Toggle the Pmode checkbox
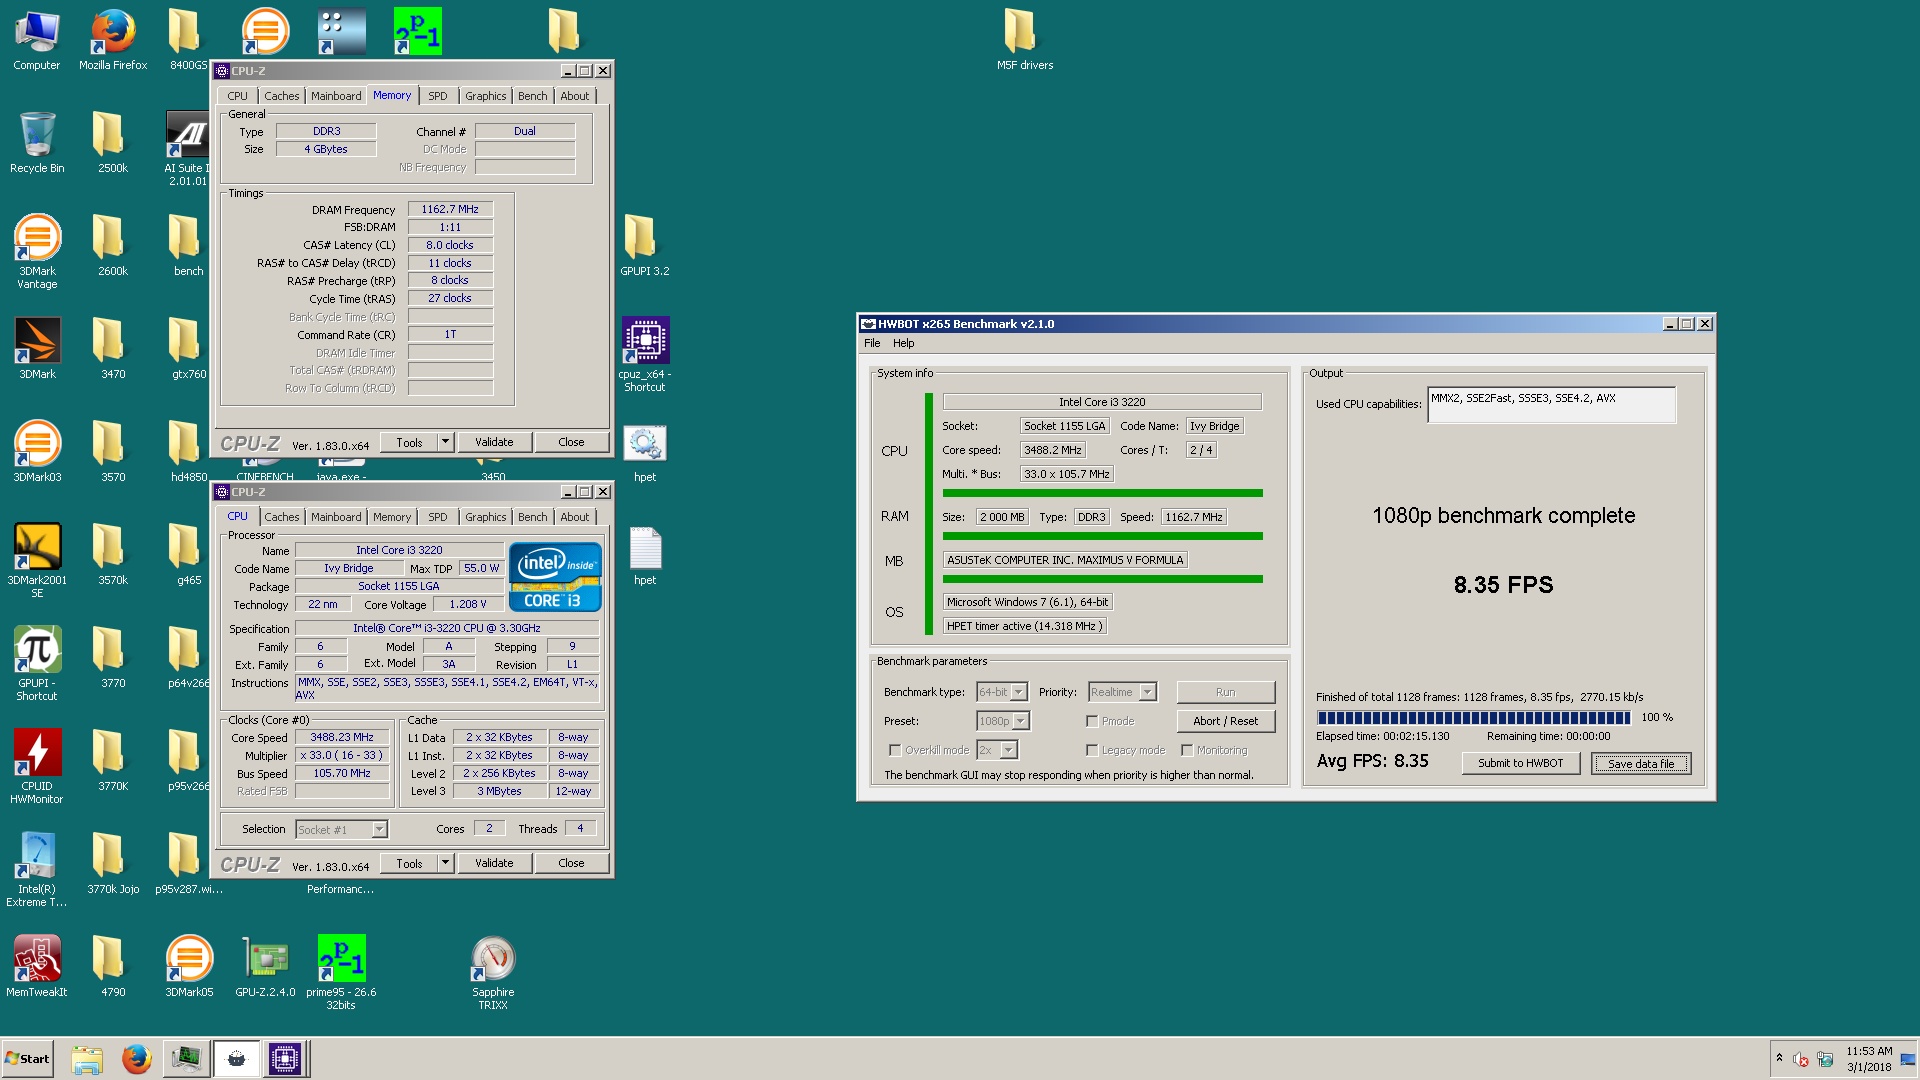Screen dimensions: 1920x1080 [x=1092, y=721]
